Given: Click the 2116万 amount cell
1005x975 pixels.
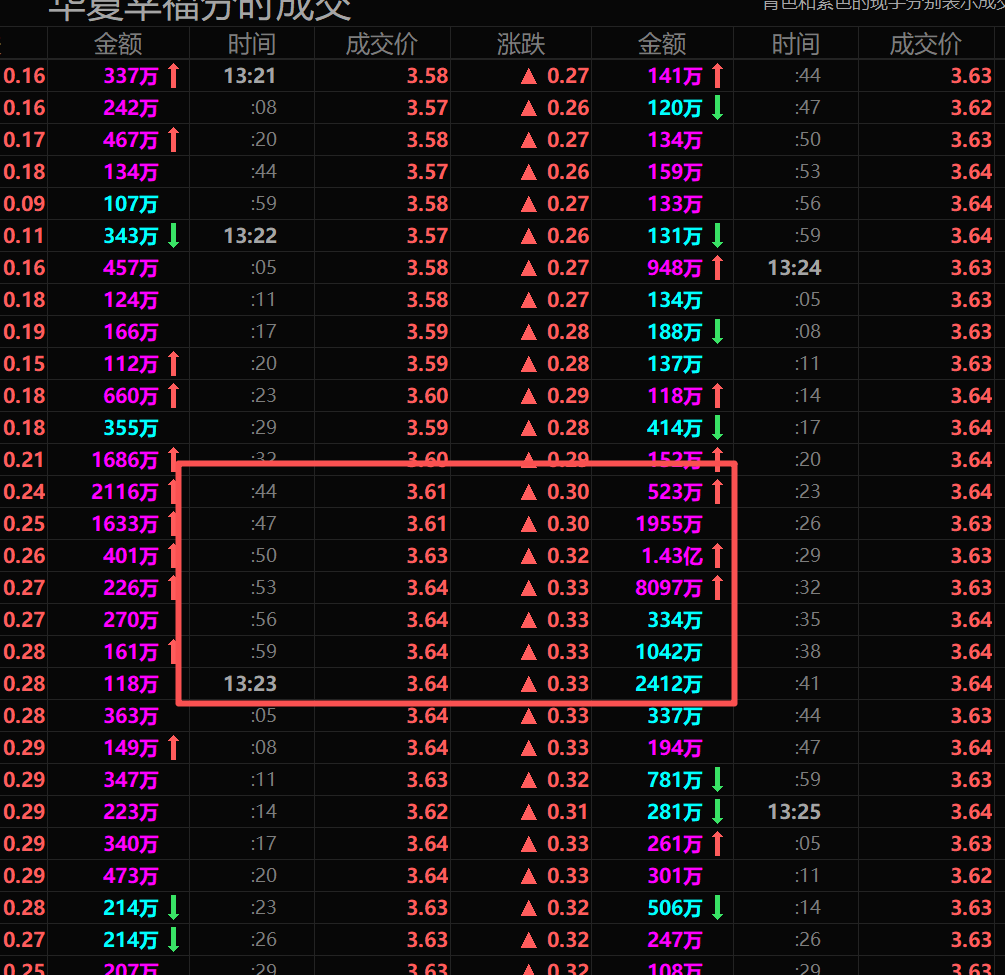Looking at the screenshot, I should tap(125, 492).
